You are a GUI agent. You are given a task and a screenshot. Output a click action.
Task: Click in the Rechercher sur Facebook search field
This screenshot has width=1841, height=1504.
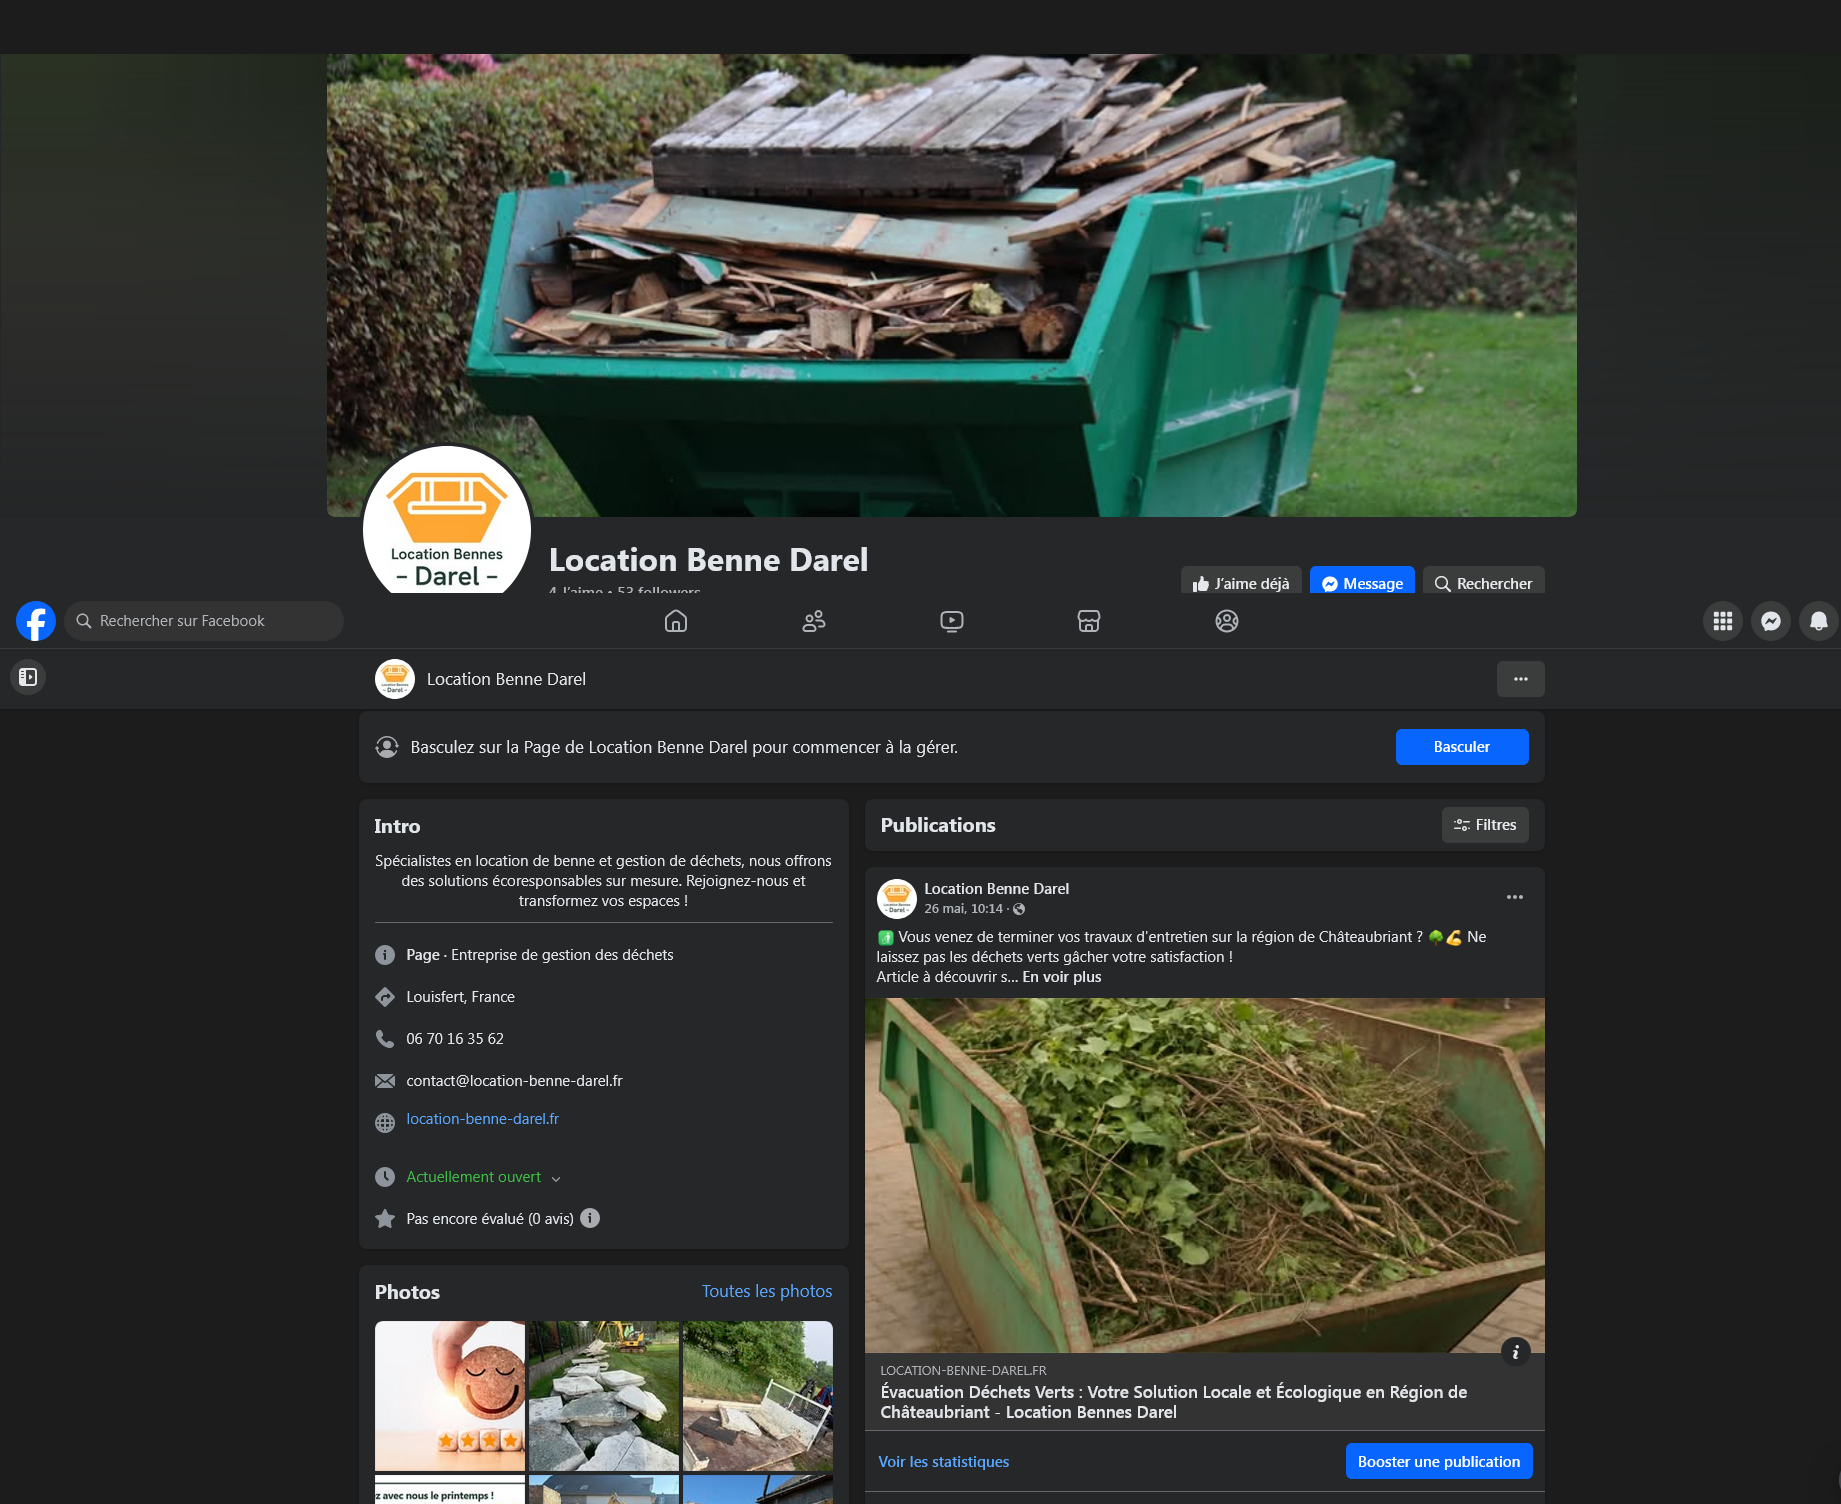pos(204,621)
